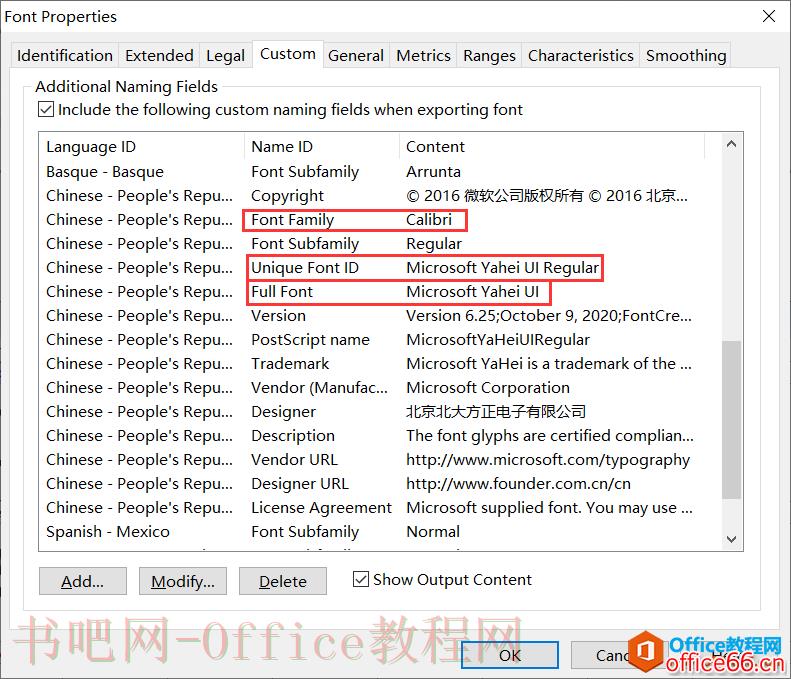
Task: Click the http://www.microsoft.com/typography cell
Action: pyautogui.click(x=548, y=460)
